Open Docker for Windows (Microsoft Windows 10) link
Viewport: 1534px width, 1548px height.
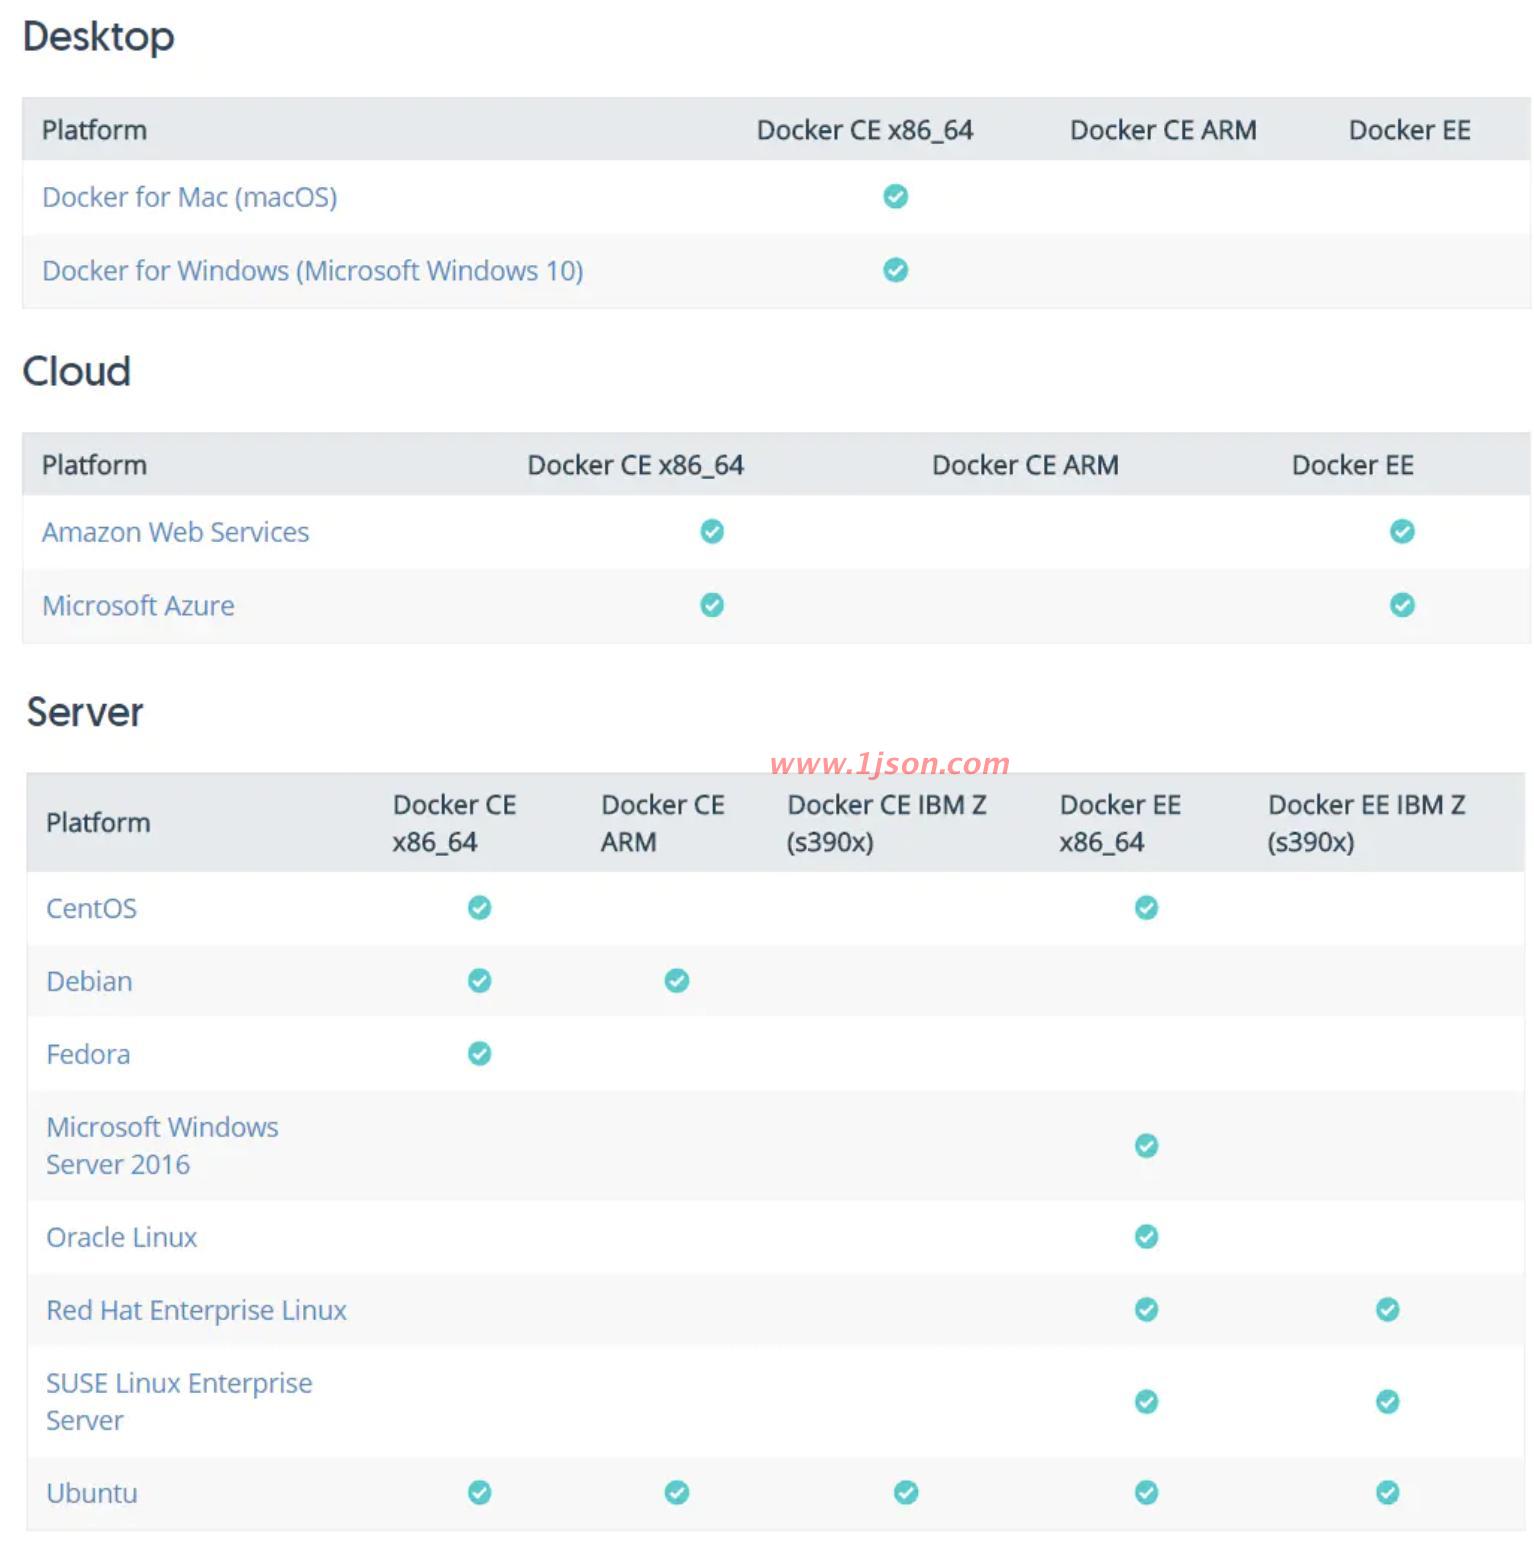point(313,271)
